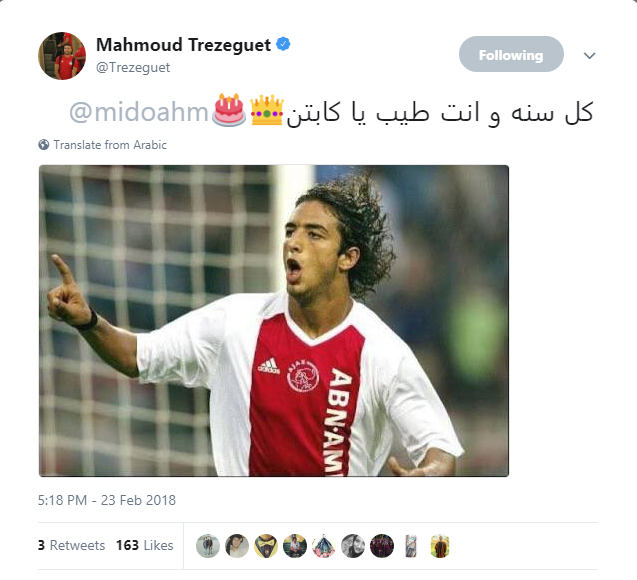Open the liker avatar of a man in a brown coat
Screen dimensions: 637x580
[440, 545]
